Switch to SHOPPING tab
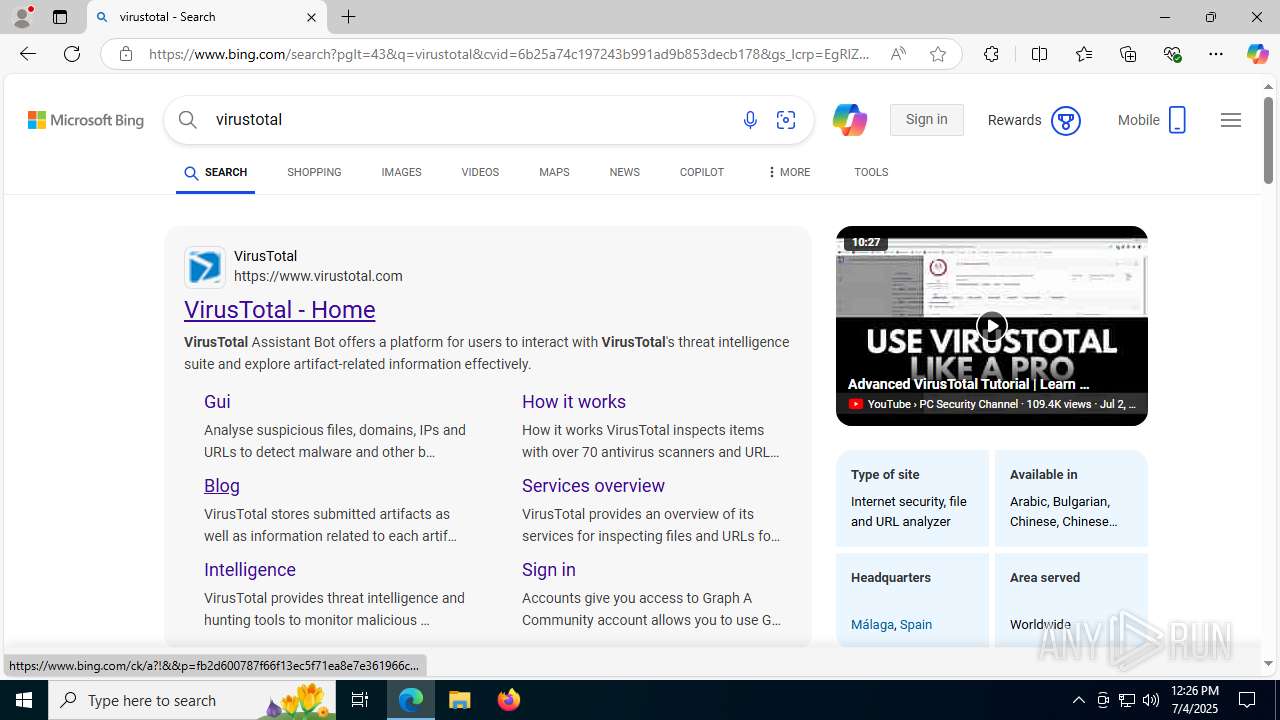1280x720 pixels. (314, 173)
